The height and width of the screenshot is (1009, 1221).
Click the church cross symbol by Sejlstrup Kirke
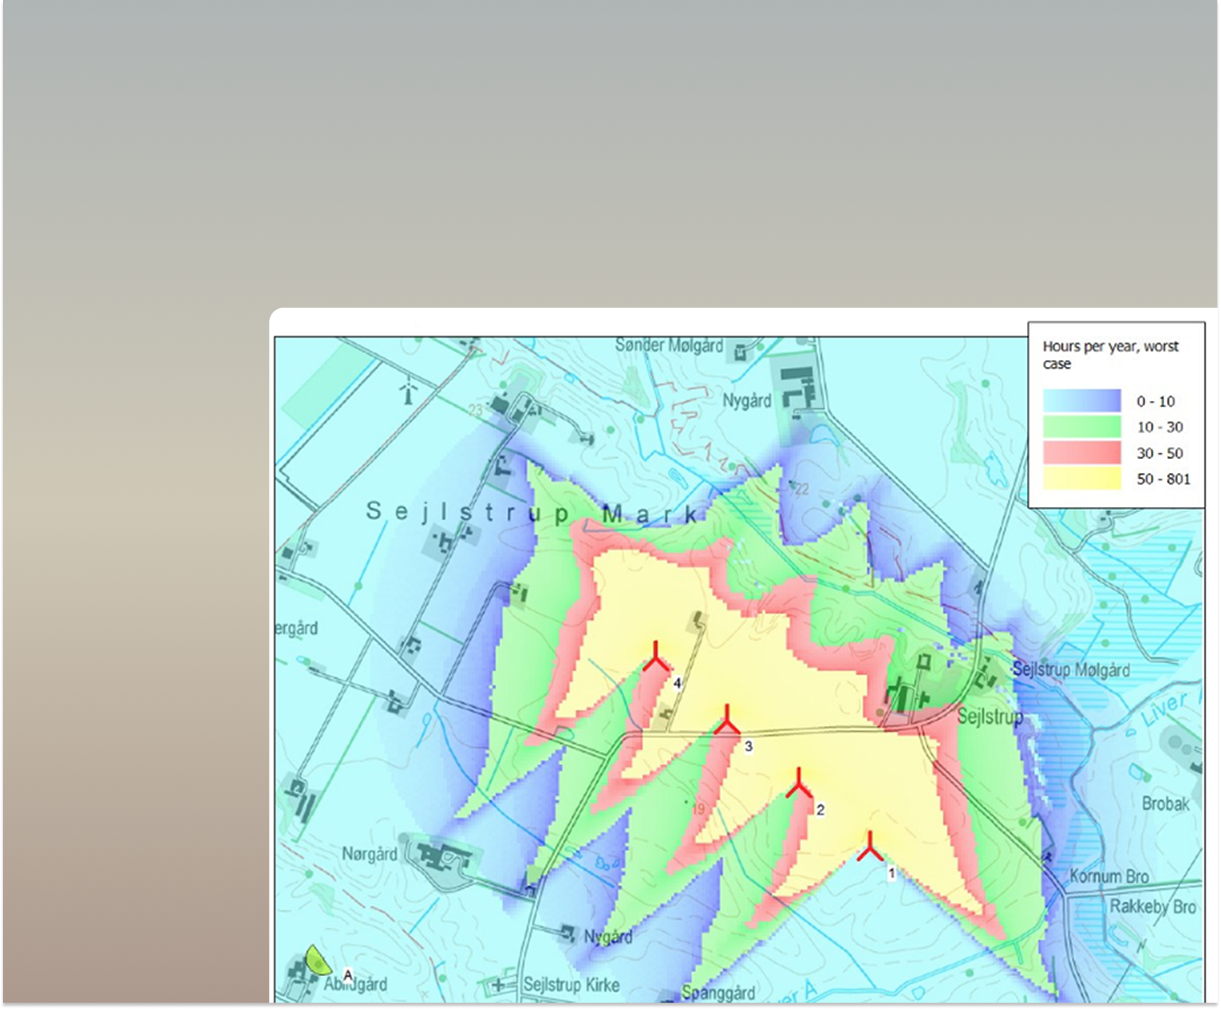tap(499, 985)
